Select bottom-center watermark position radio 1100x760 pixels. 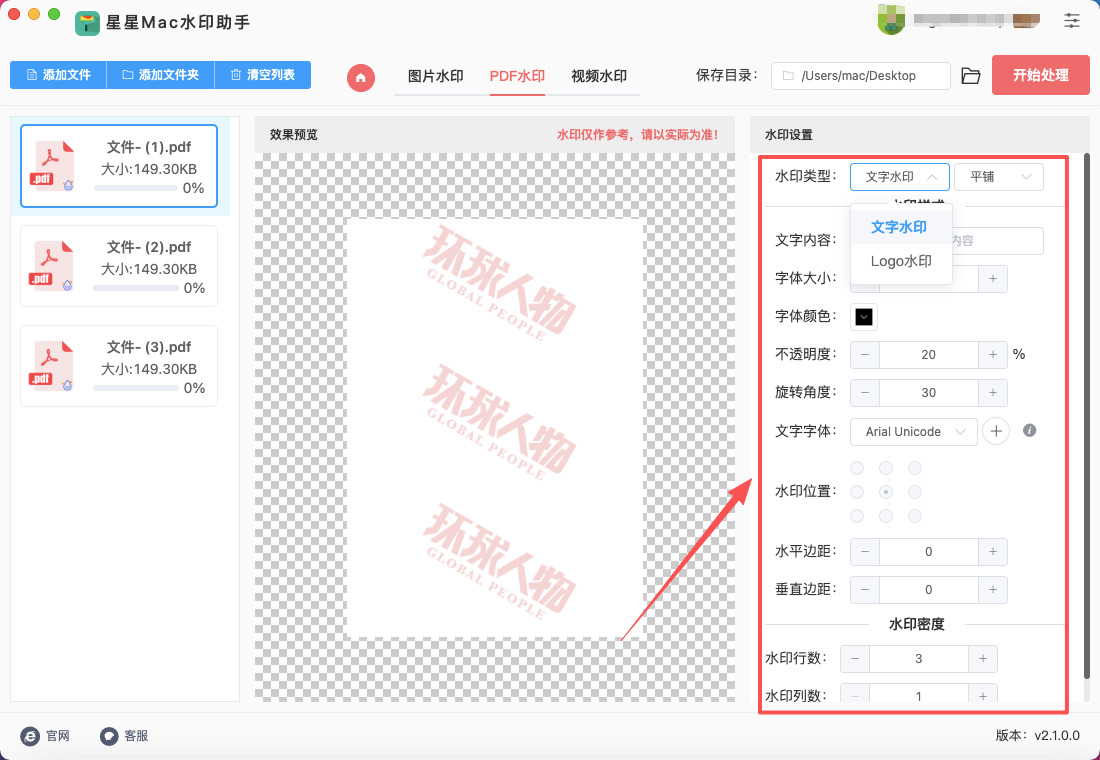click(886, 516)
